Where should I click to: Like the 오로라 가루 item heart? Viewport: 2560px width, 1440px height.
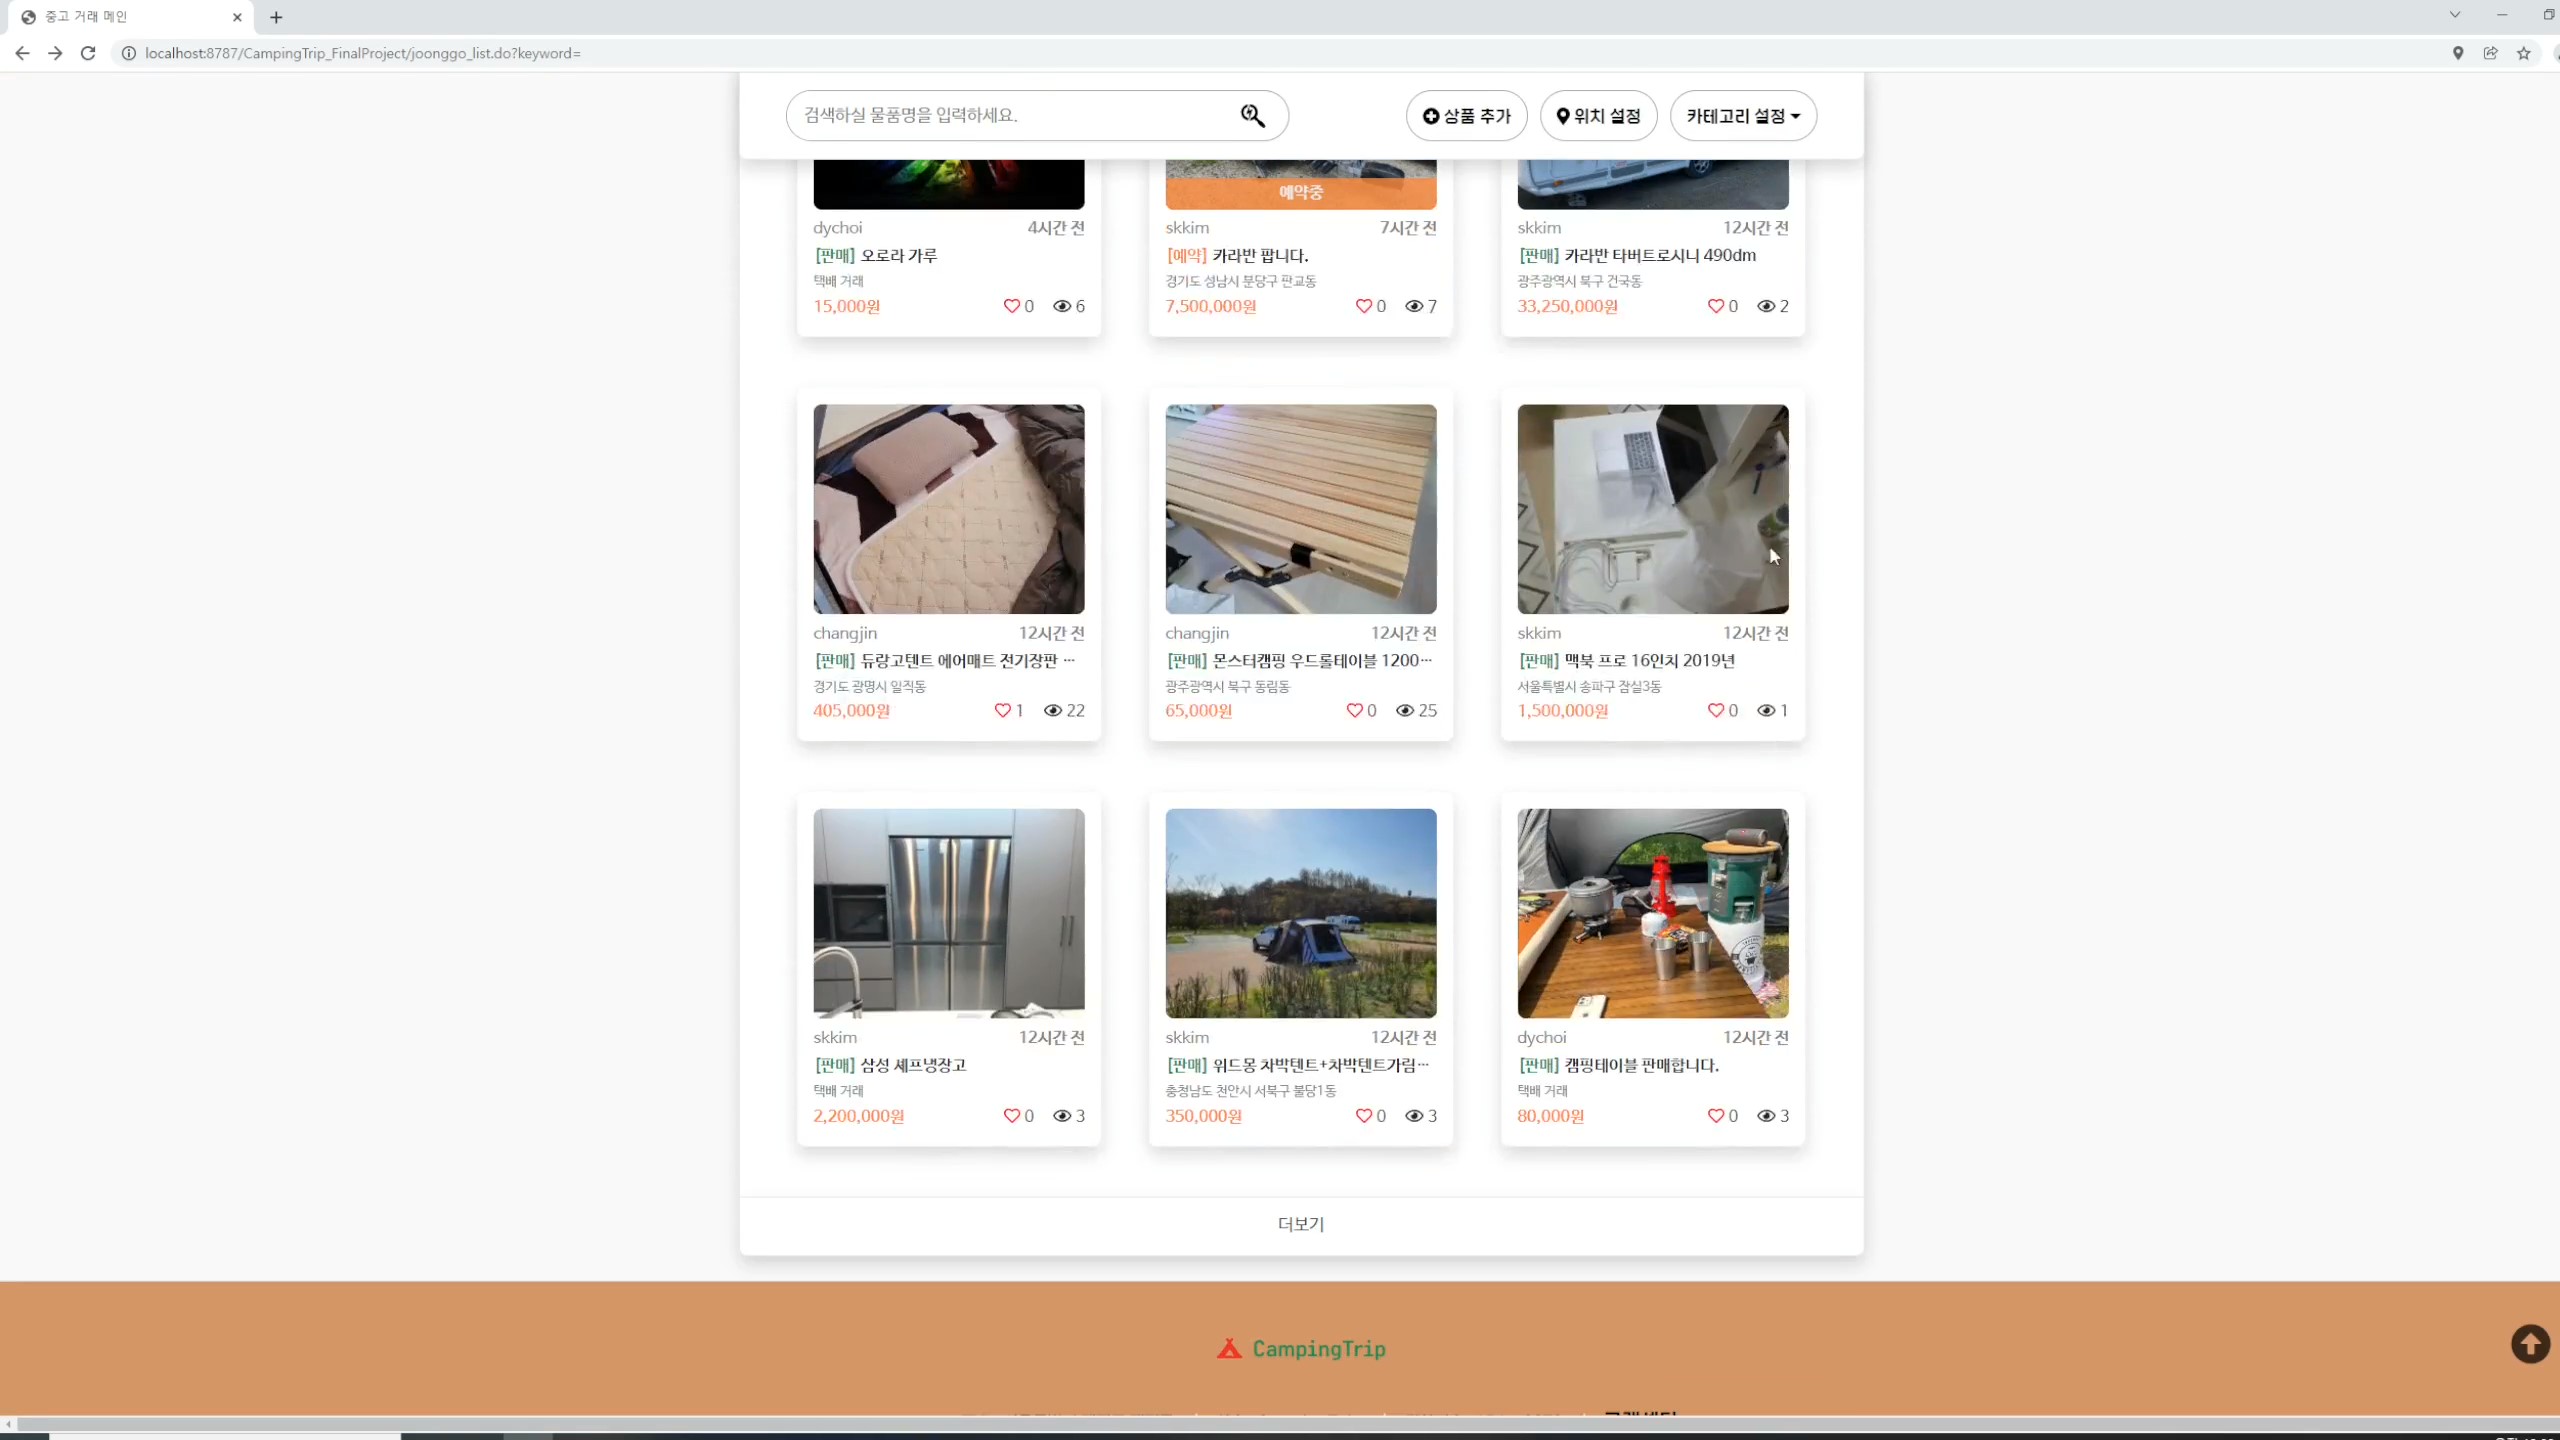click(1011, 306)
